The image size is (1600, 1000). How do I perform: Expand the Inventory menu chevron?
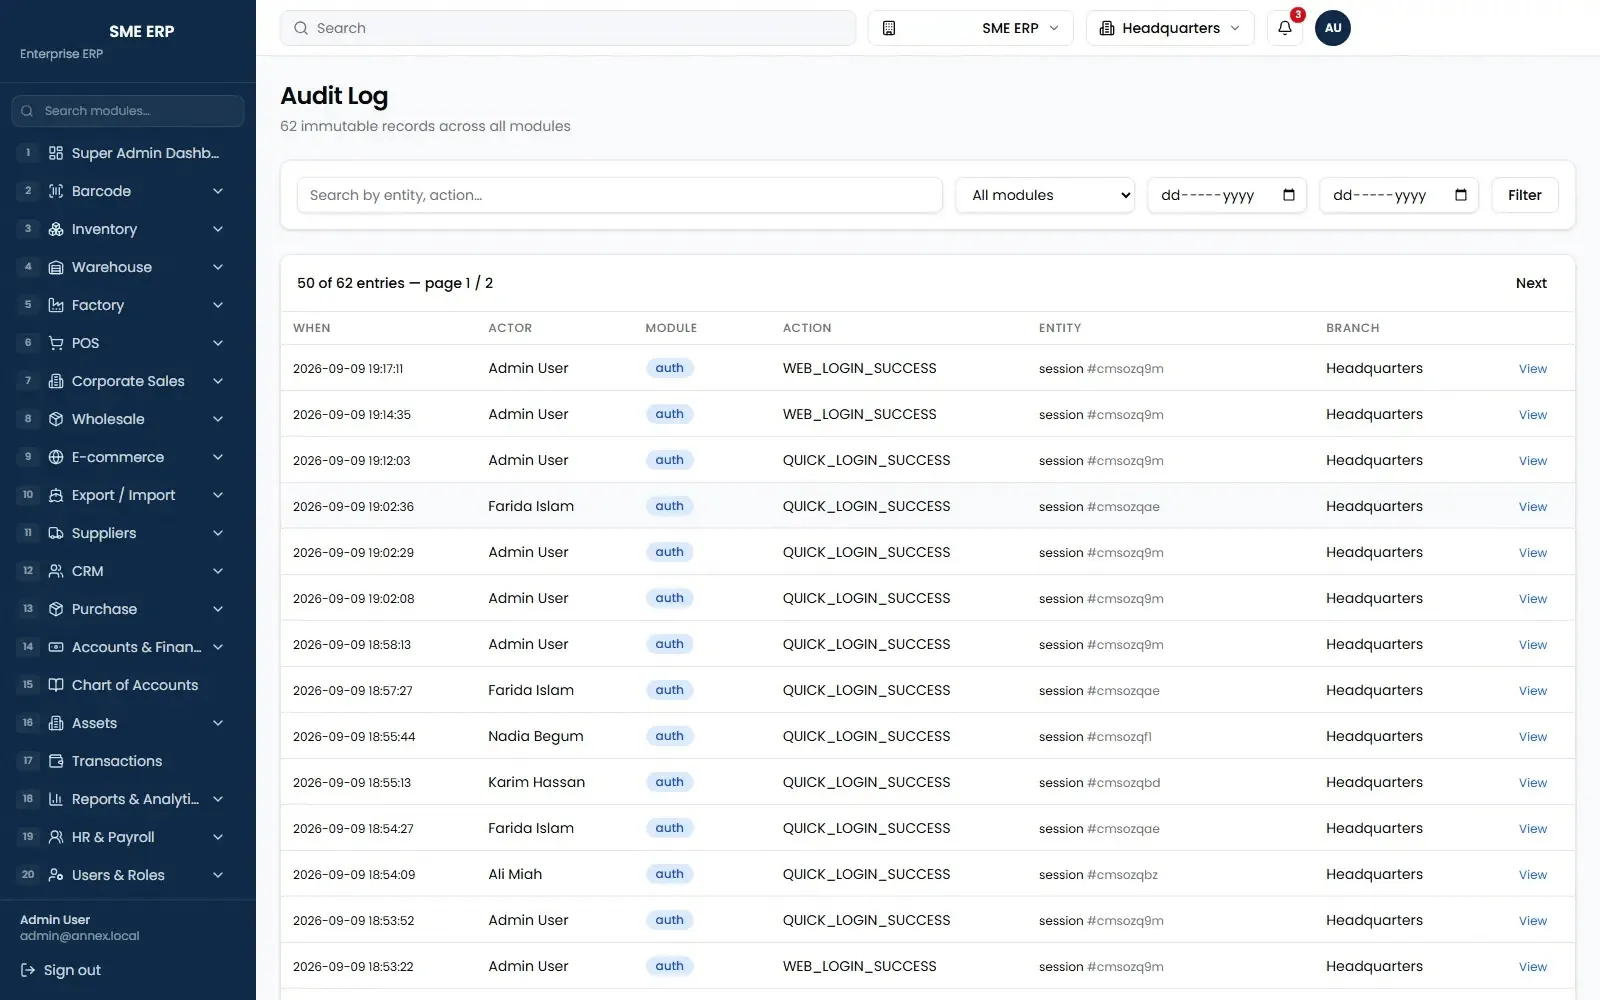(218, 229)
